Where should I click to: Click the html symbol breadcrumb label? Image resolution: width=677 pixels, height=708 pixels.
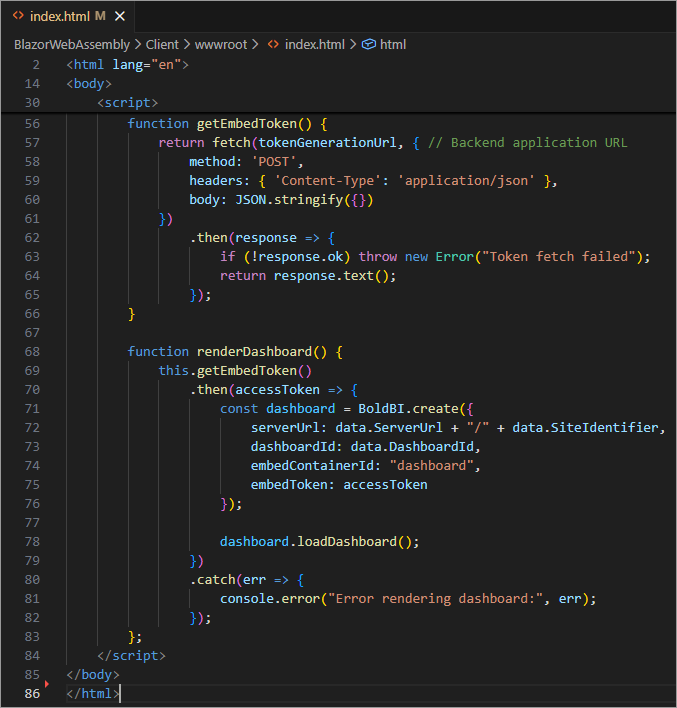pos(393,44)
